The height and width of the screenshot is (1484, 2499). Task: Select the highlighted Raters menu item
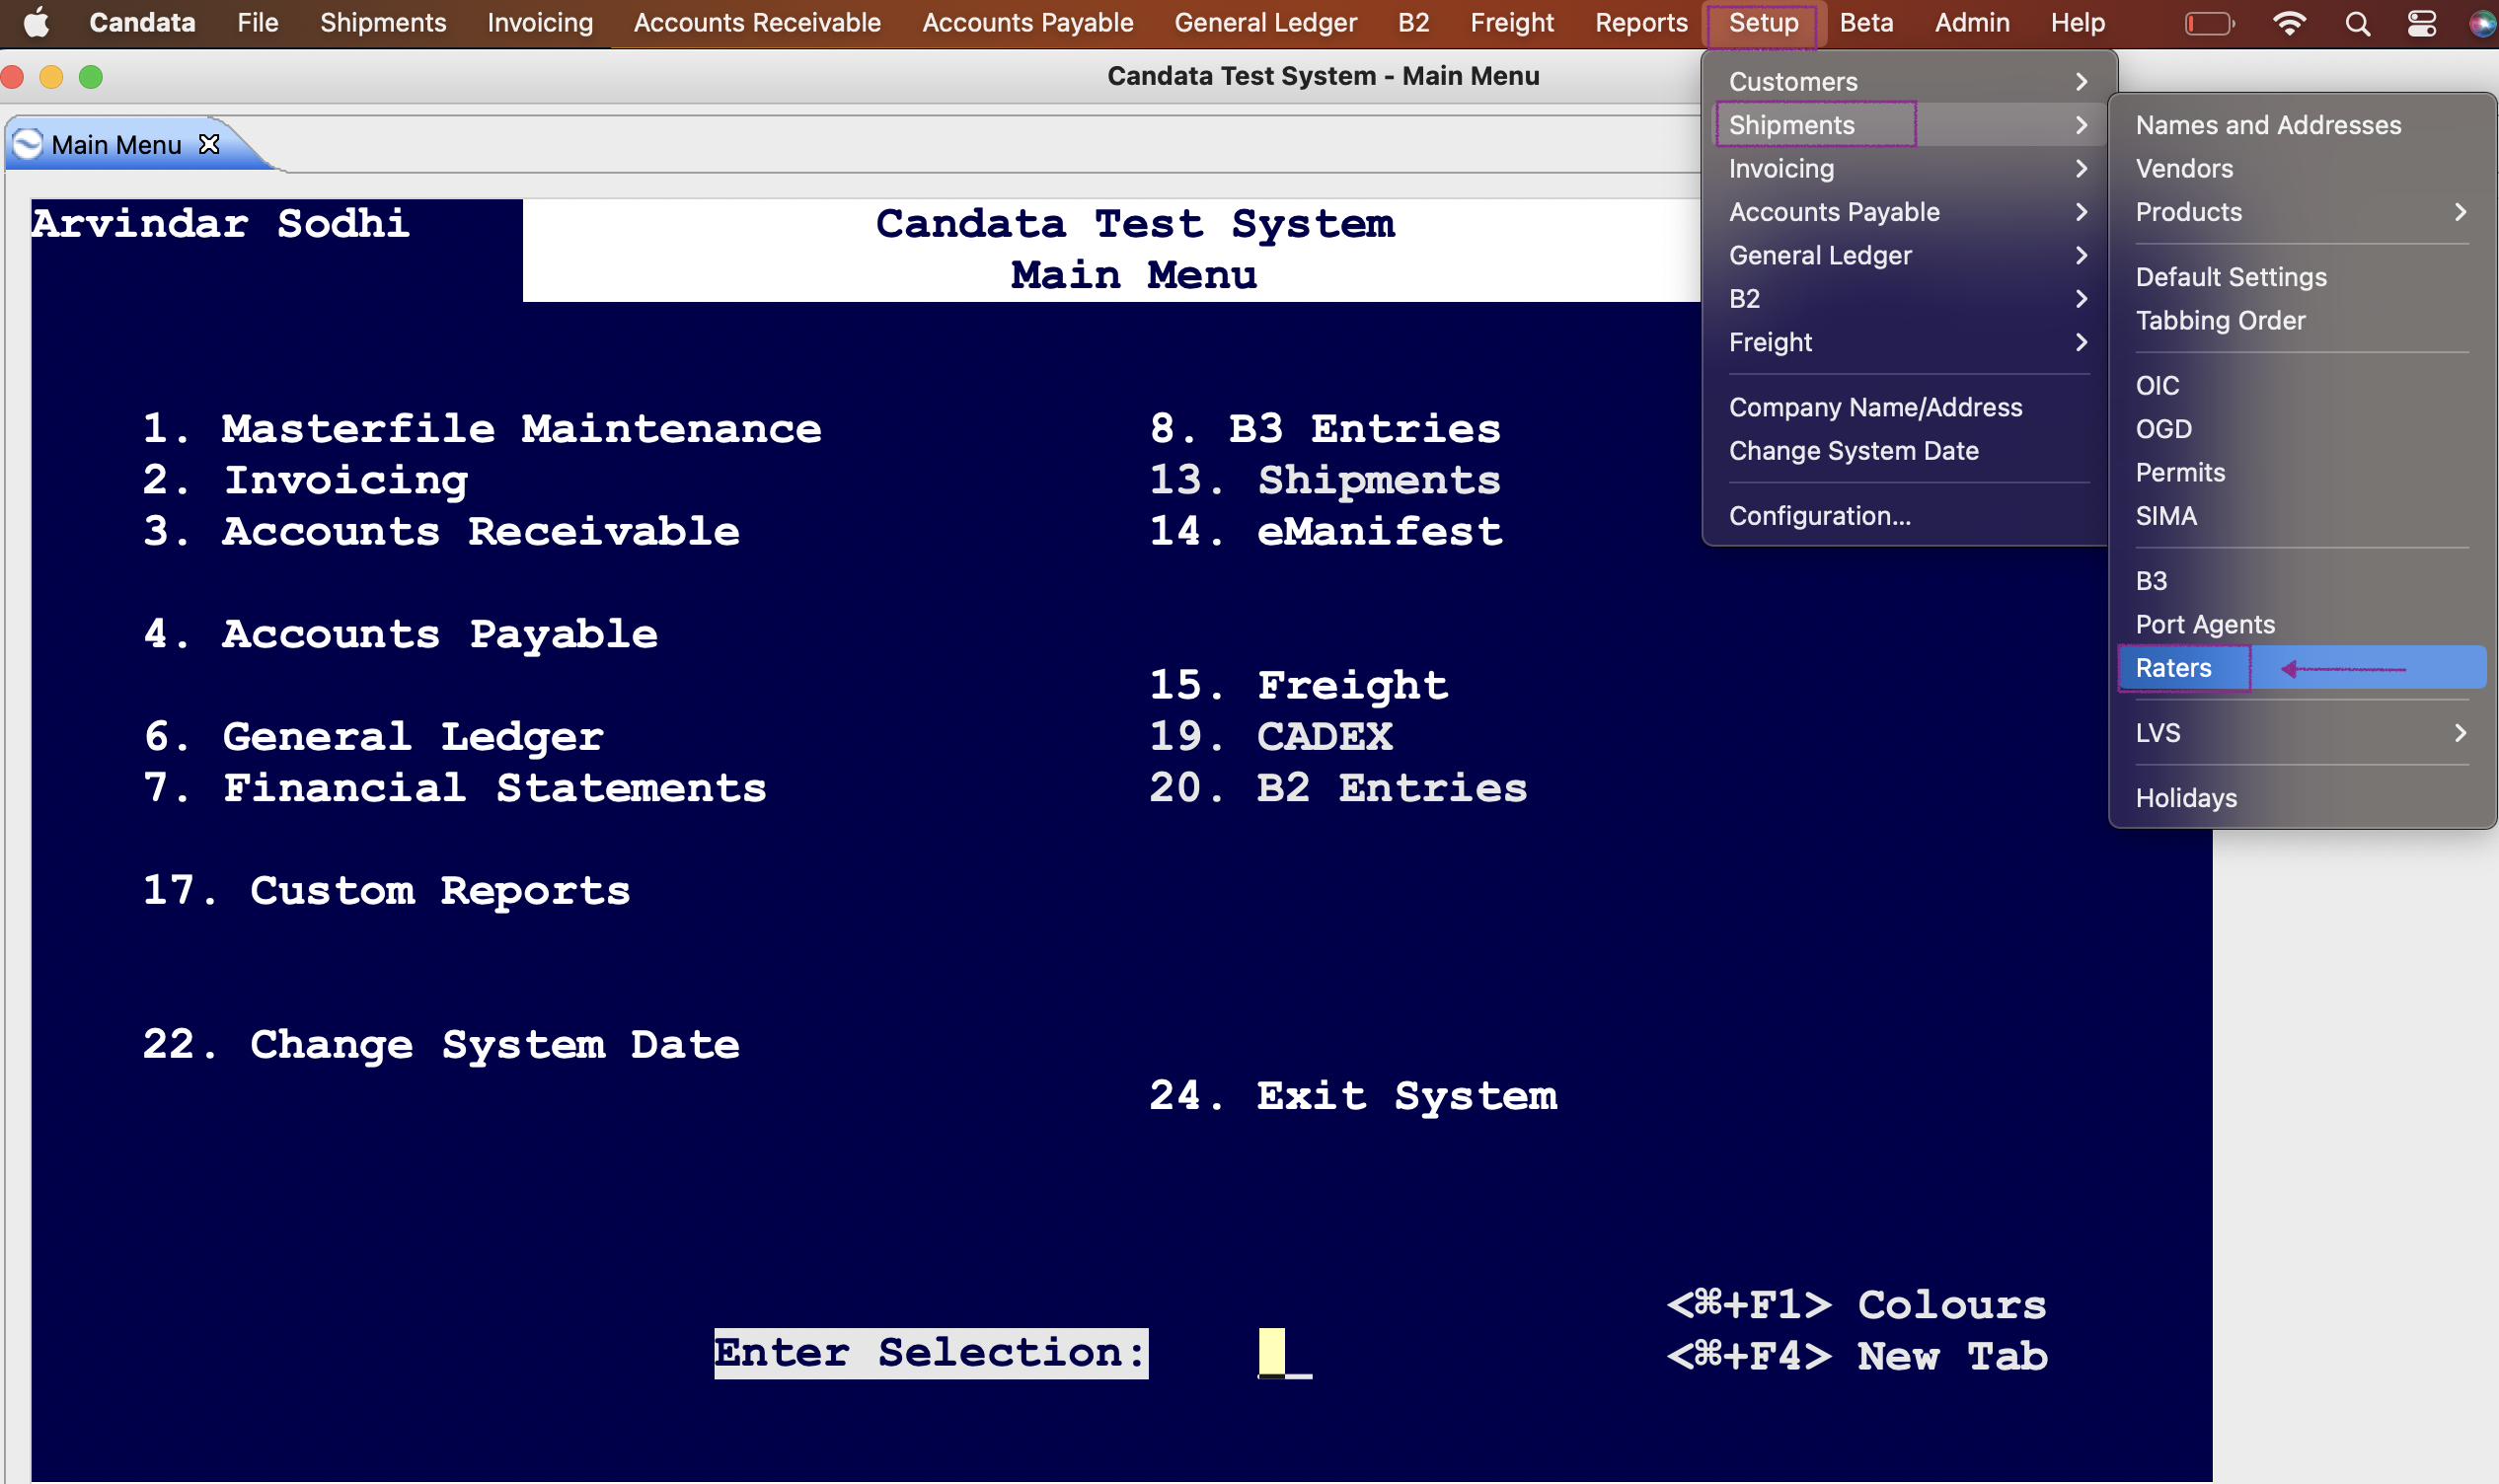tap(2301, 668)
